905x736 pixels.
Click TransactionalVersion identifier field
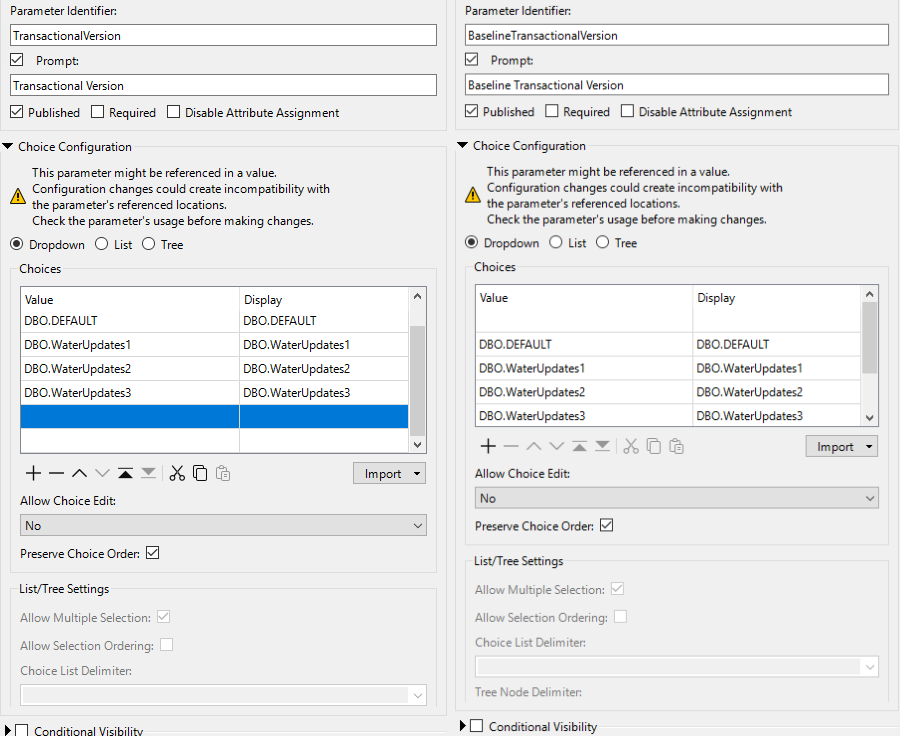click(223, 35)
